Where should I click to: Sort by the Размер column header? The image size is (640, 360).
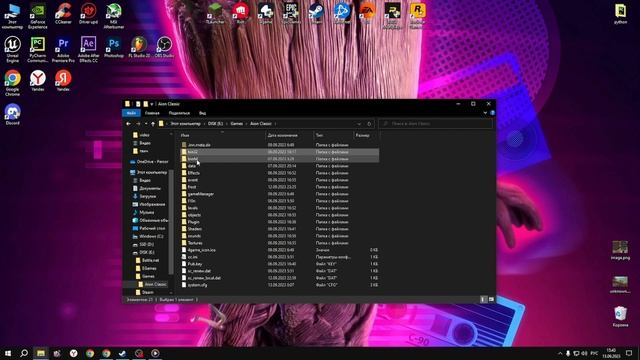click(x=366, y=135)
